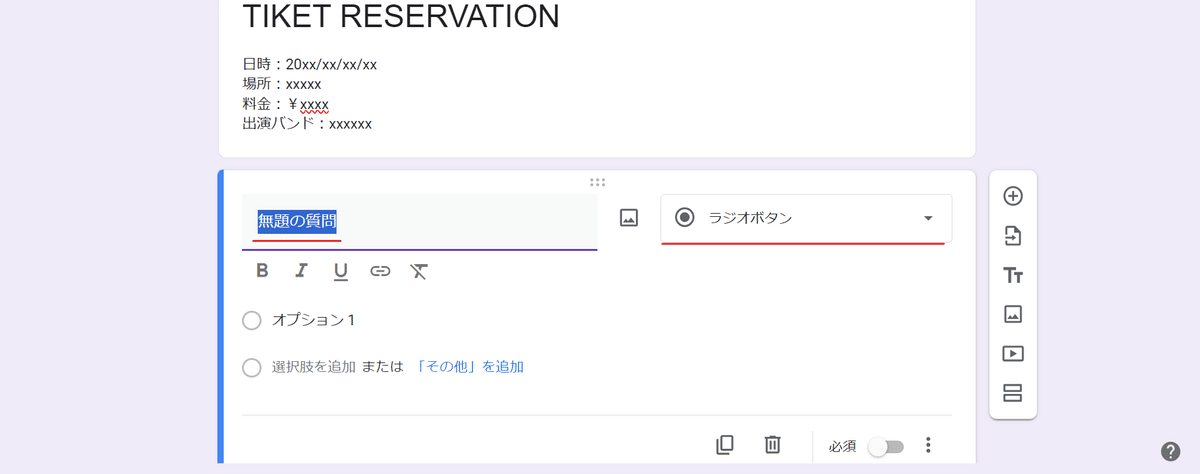Screen dimensions: 1200x474
Task: Click the TIKET RESERVATION form title
Action: pyautogui.click(x=401, y=16)
